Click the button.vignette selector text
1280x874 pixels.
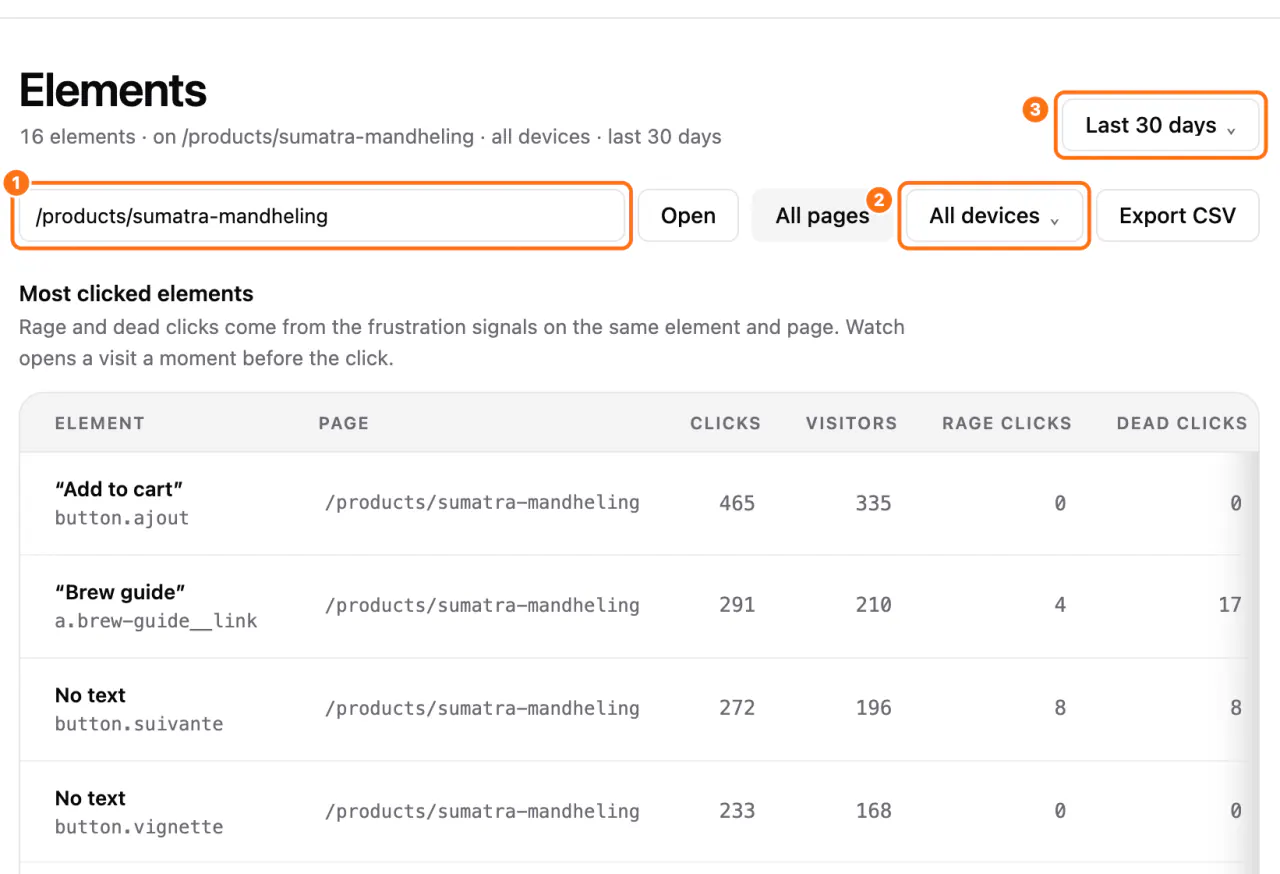click(x=139, y=827)
